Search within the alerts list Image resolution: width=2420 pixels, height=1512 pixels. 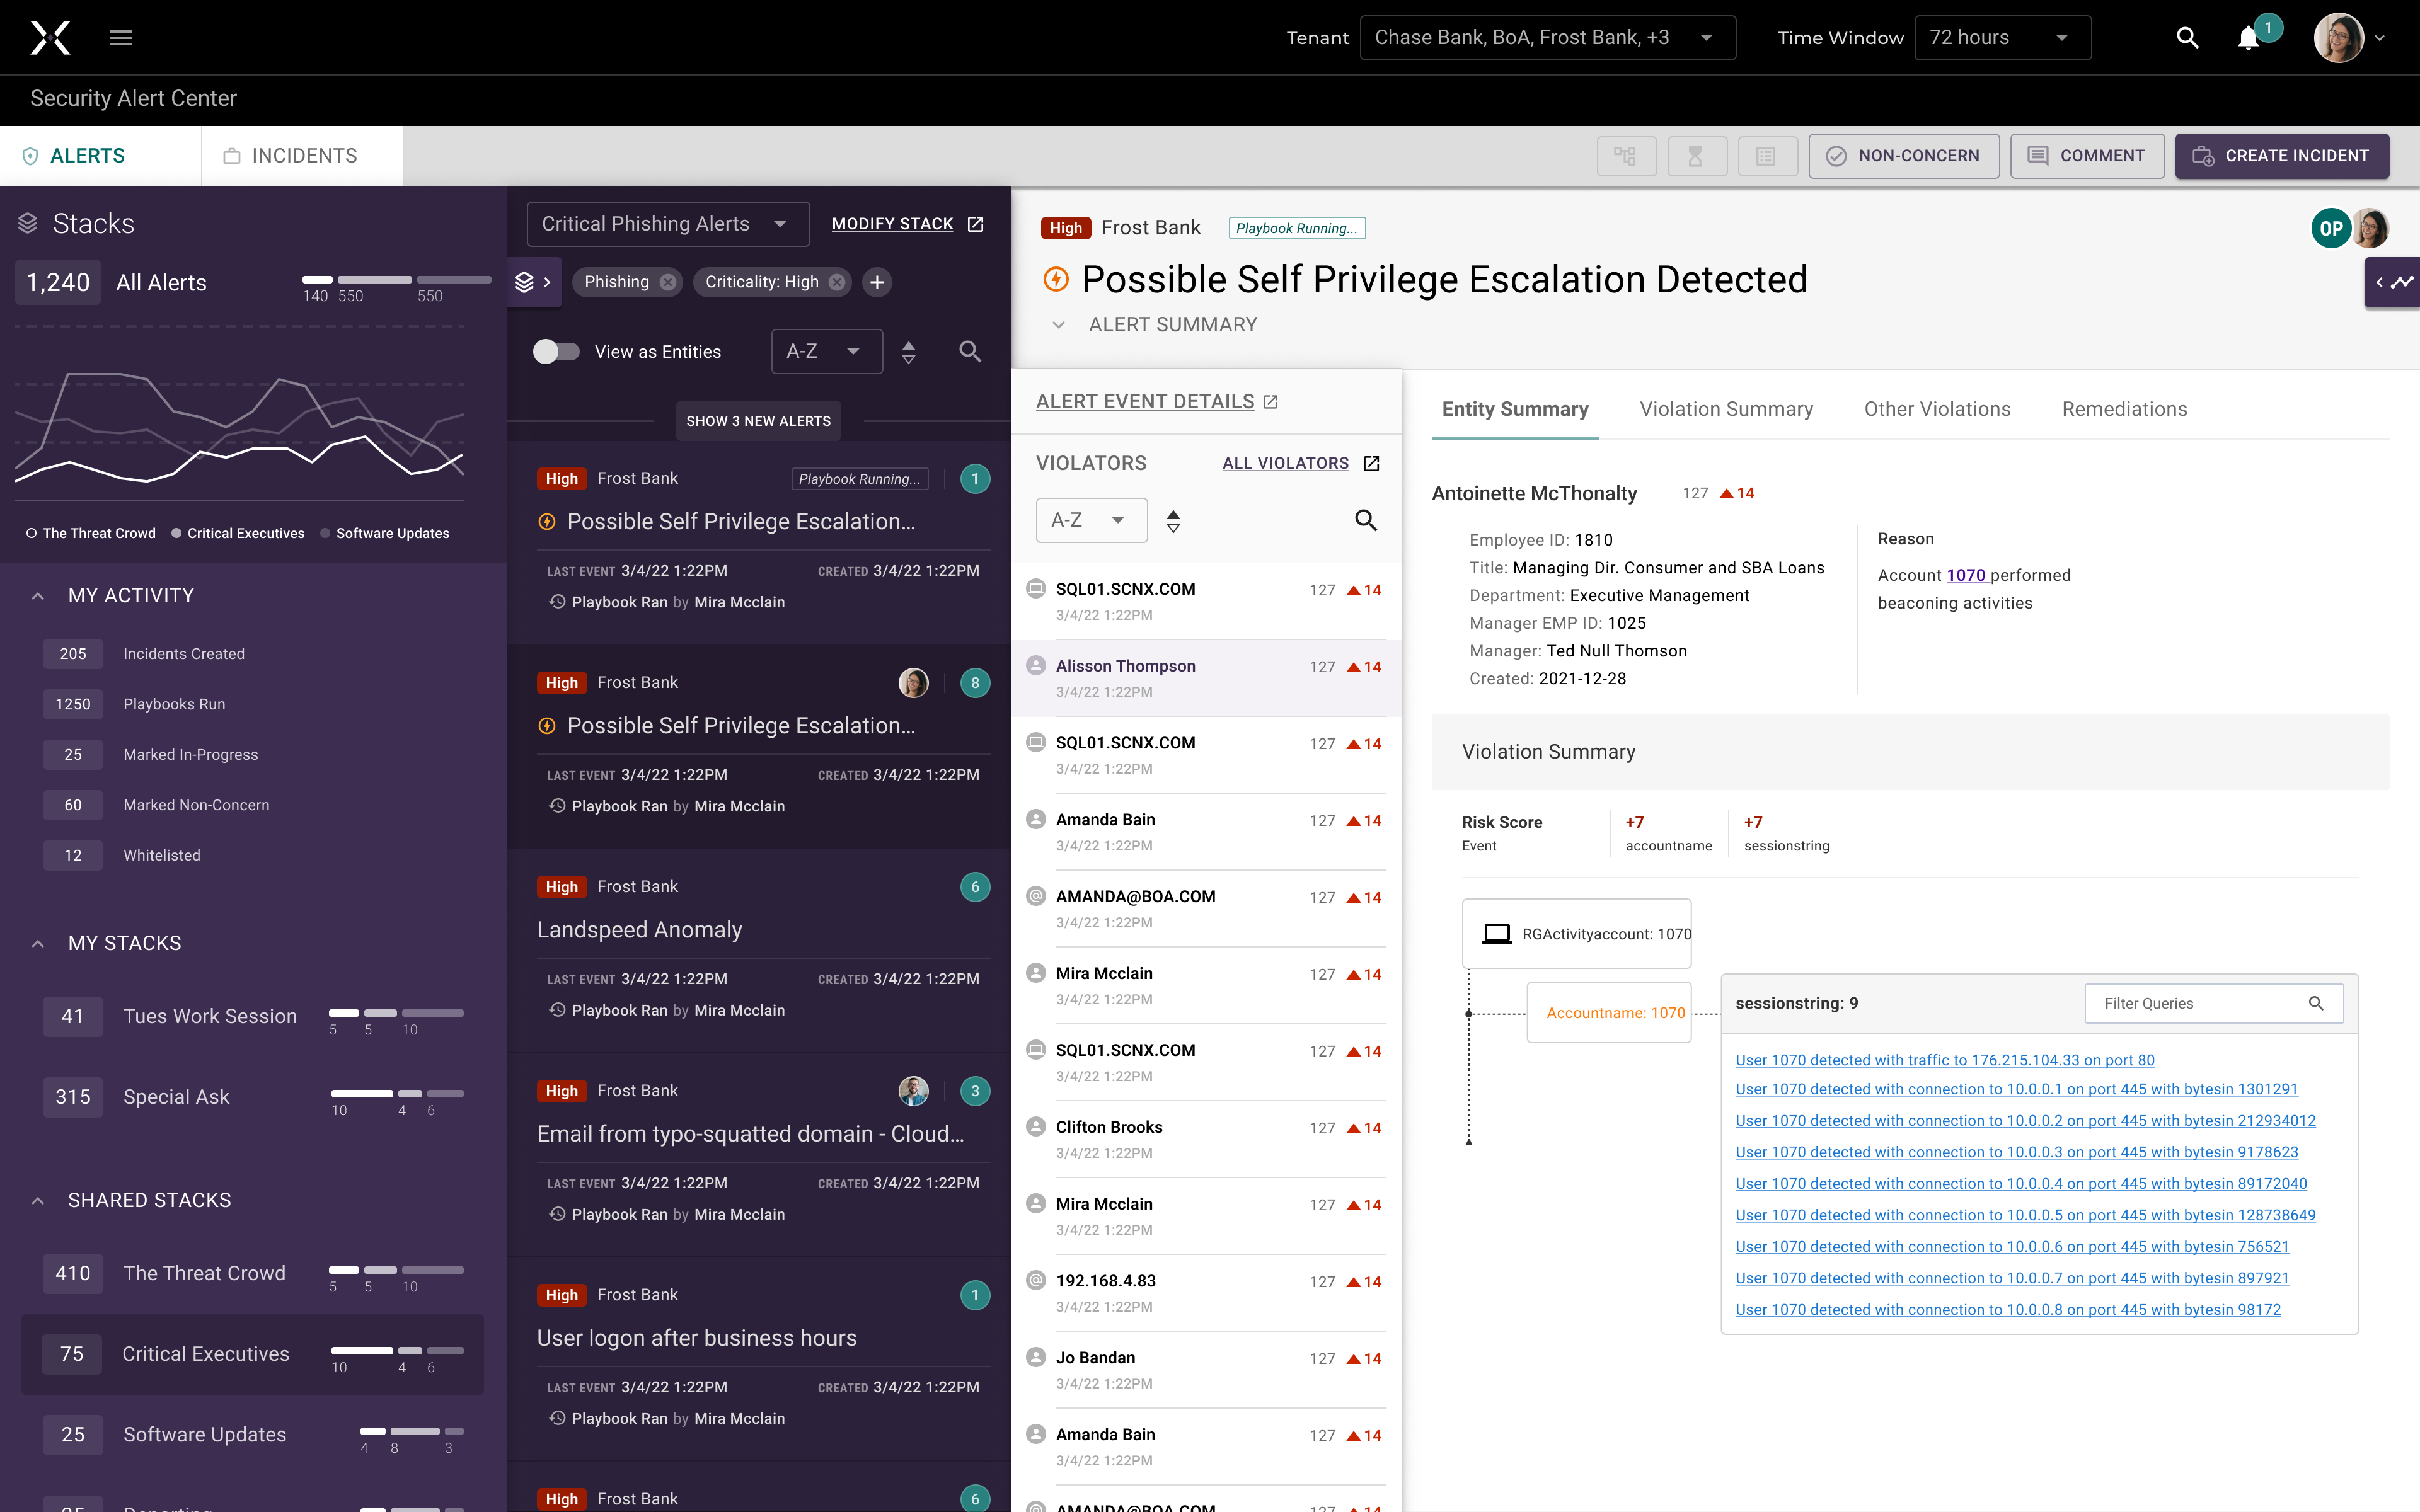[969, 352]
